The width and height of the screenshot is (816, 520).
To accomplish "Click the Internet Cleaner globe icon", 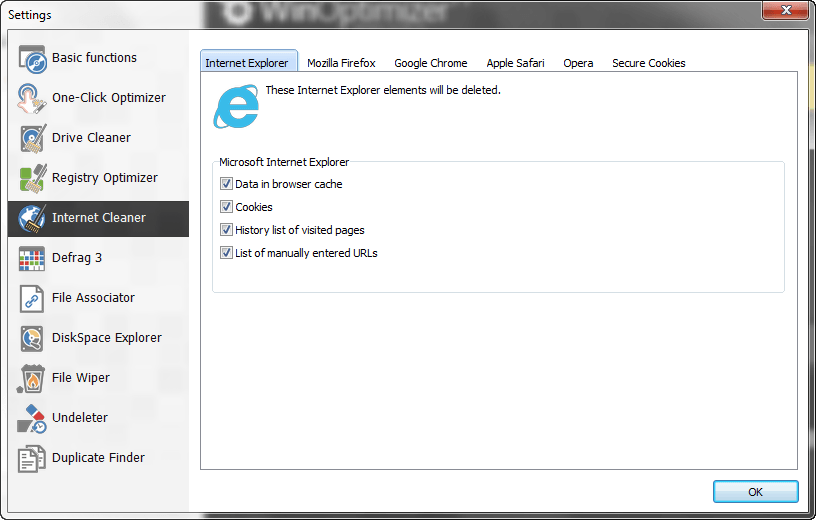I will coord(32,219).
